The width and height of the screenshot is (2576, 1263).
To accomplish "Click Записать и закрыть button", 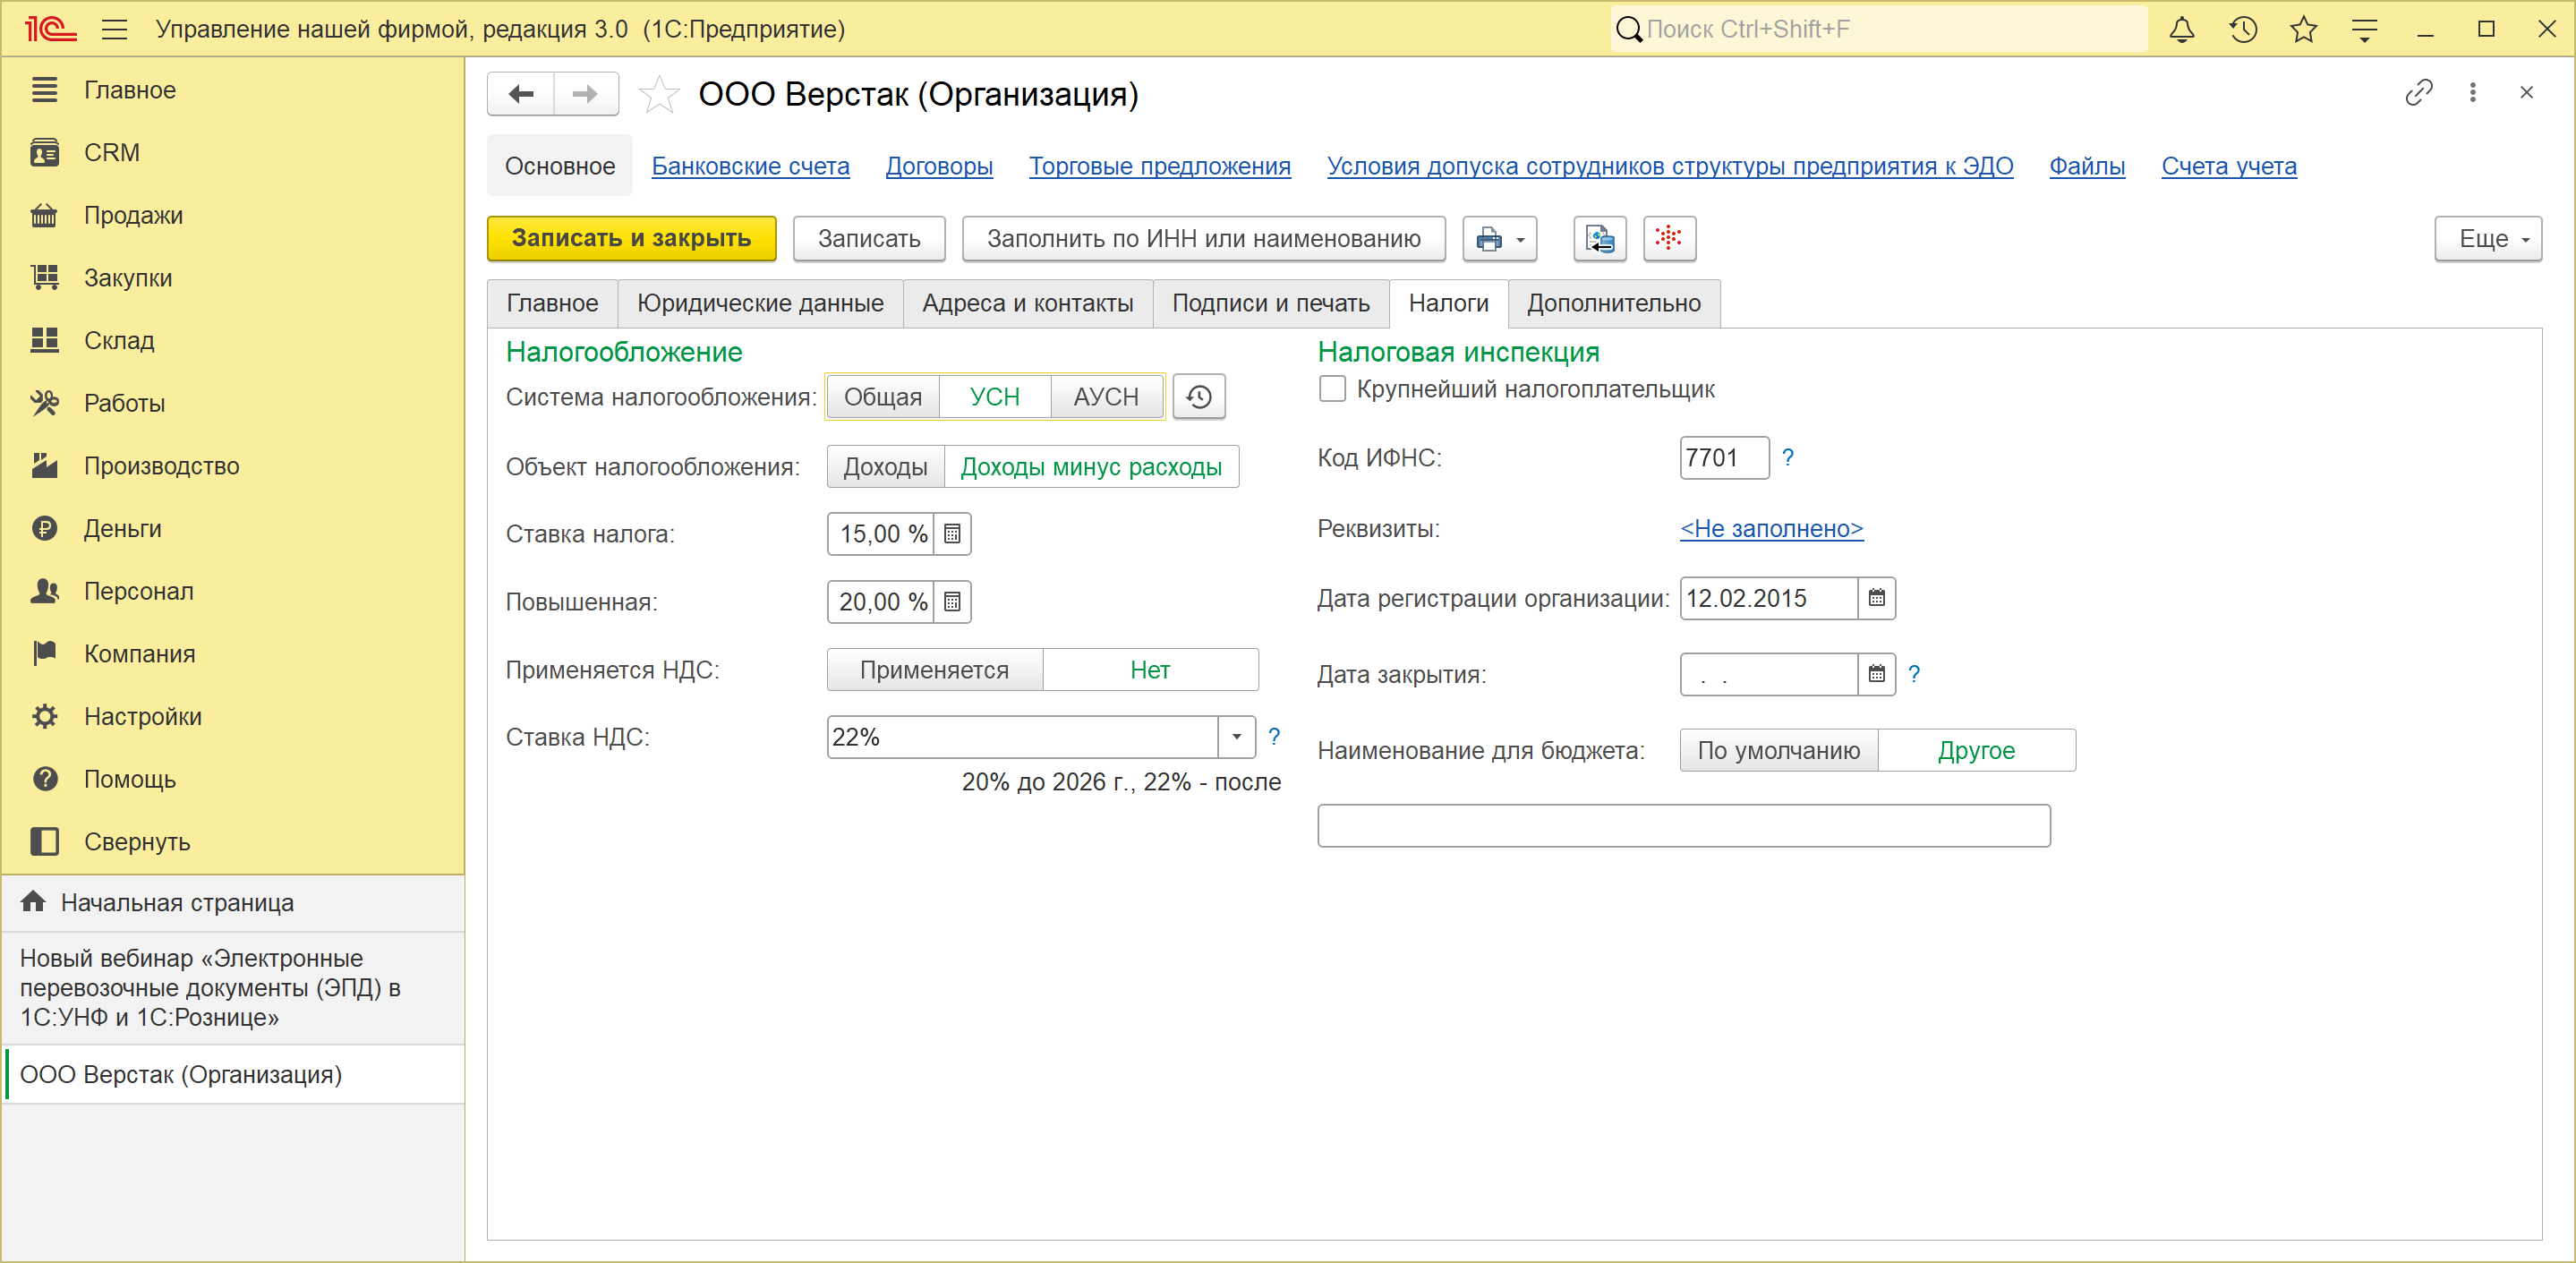I will tap(632, 238).
